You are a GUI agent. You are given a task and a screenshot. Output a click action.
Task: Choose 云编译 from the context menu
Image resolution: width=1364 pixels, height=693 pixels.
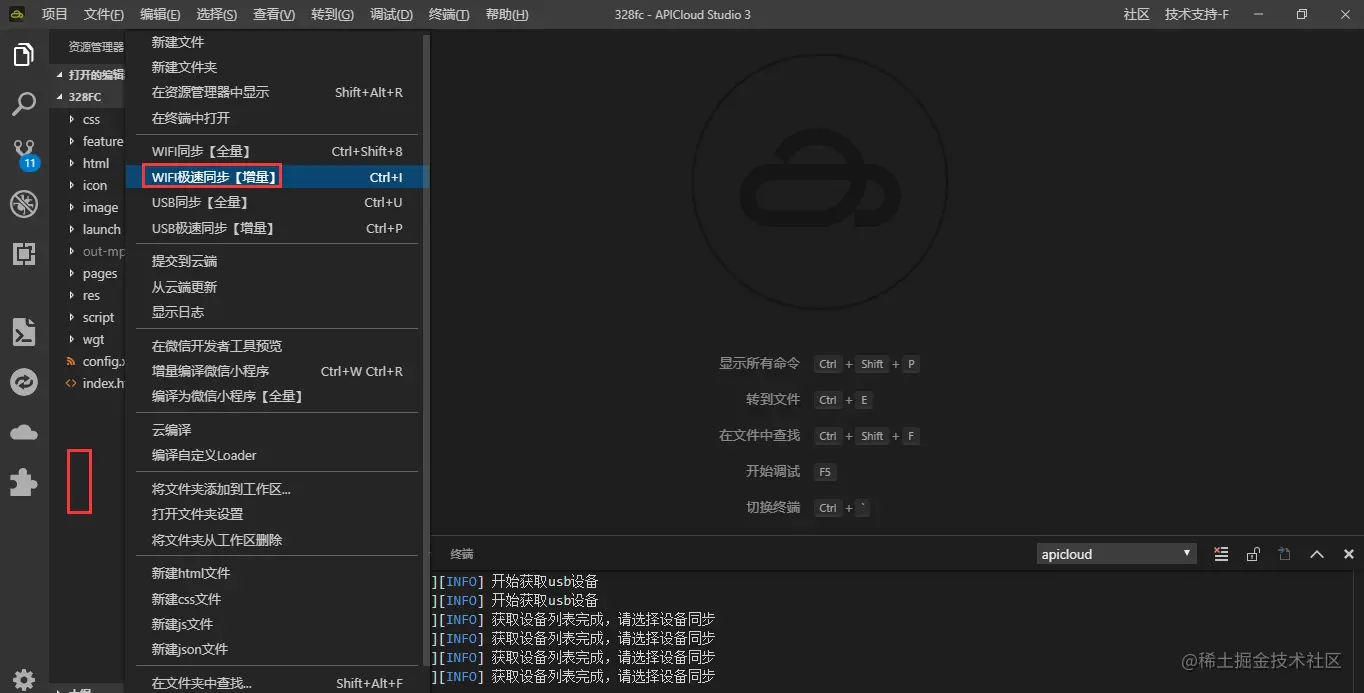(x=277, y=430)
